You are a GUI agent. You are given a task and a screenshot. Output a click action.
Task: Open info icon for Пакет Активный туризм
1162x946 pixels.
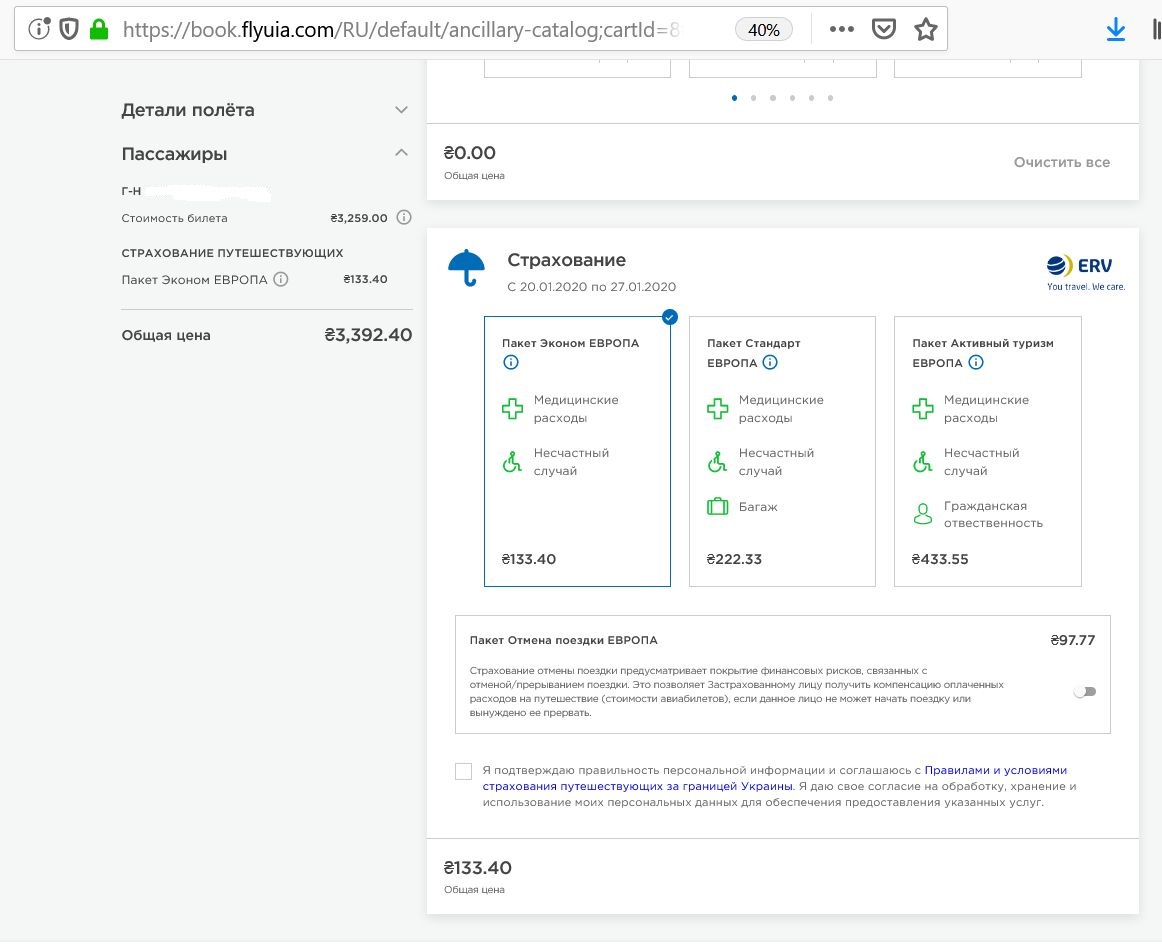pos(976,363)
